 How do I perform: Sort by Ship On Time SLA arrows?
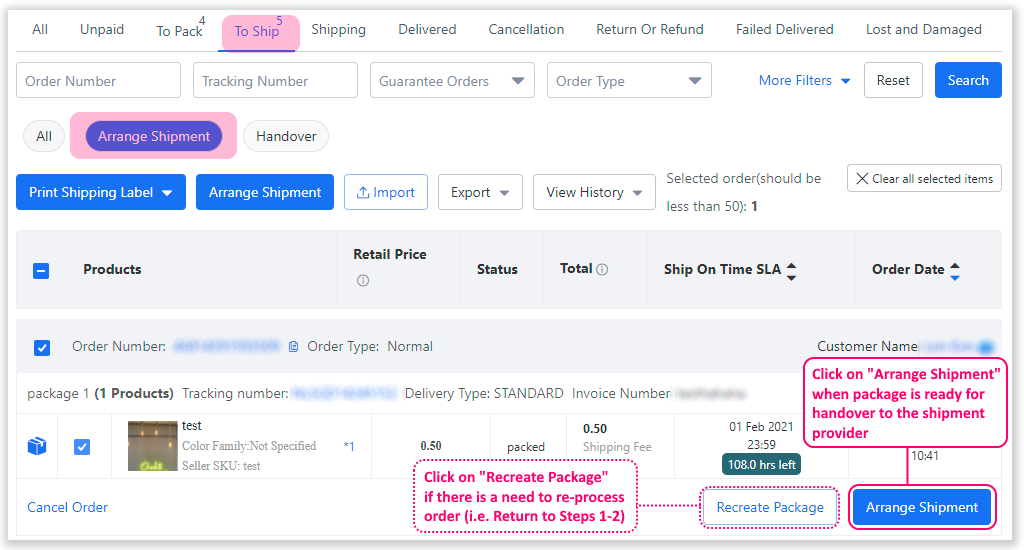click(x=792, y=270)
